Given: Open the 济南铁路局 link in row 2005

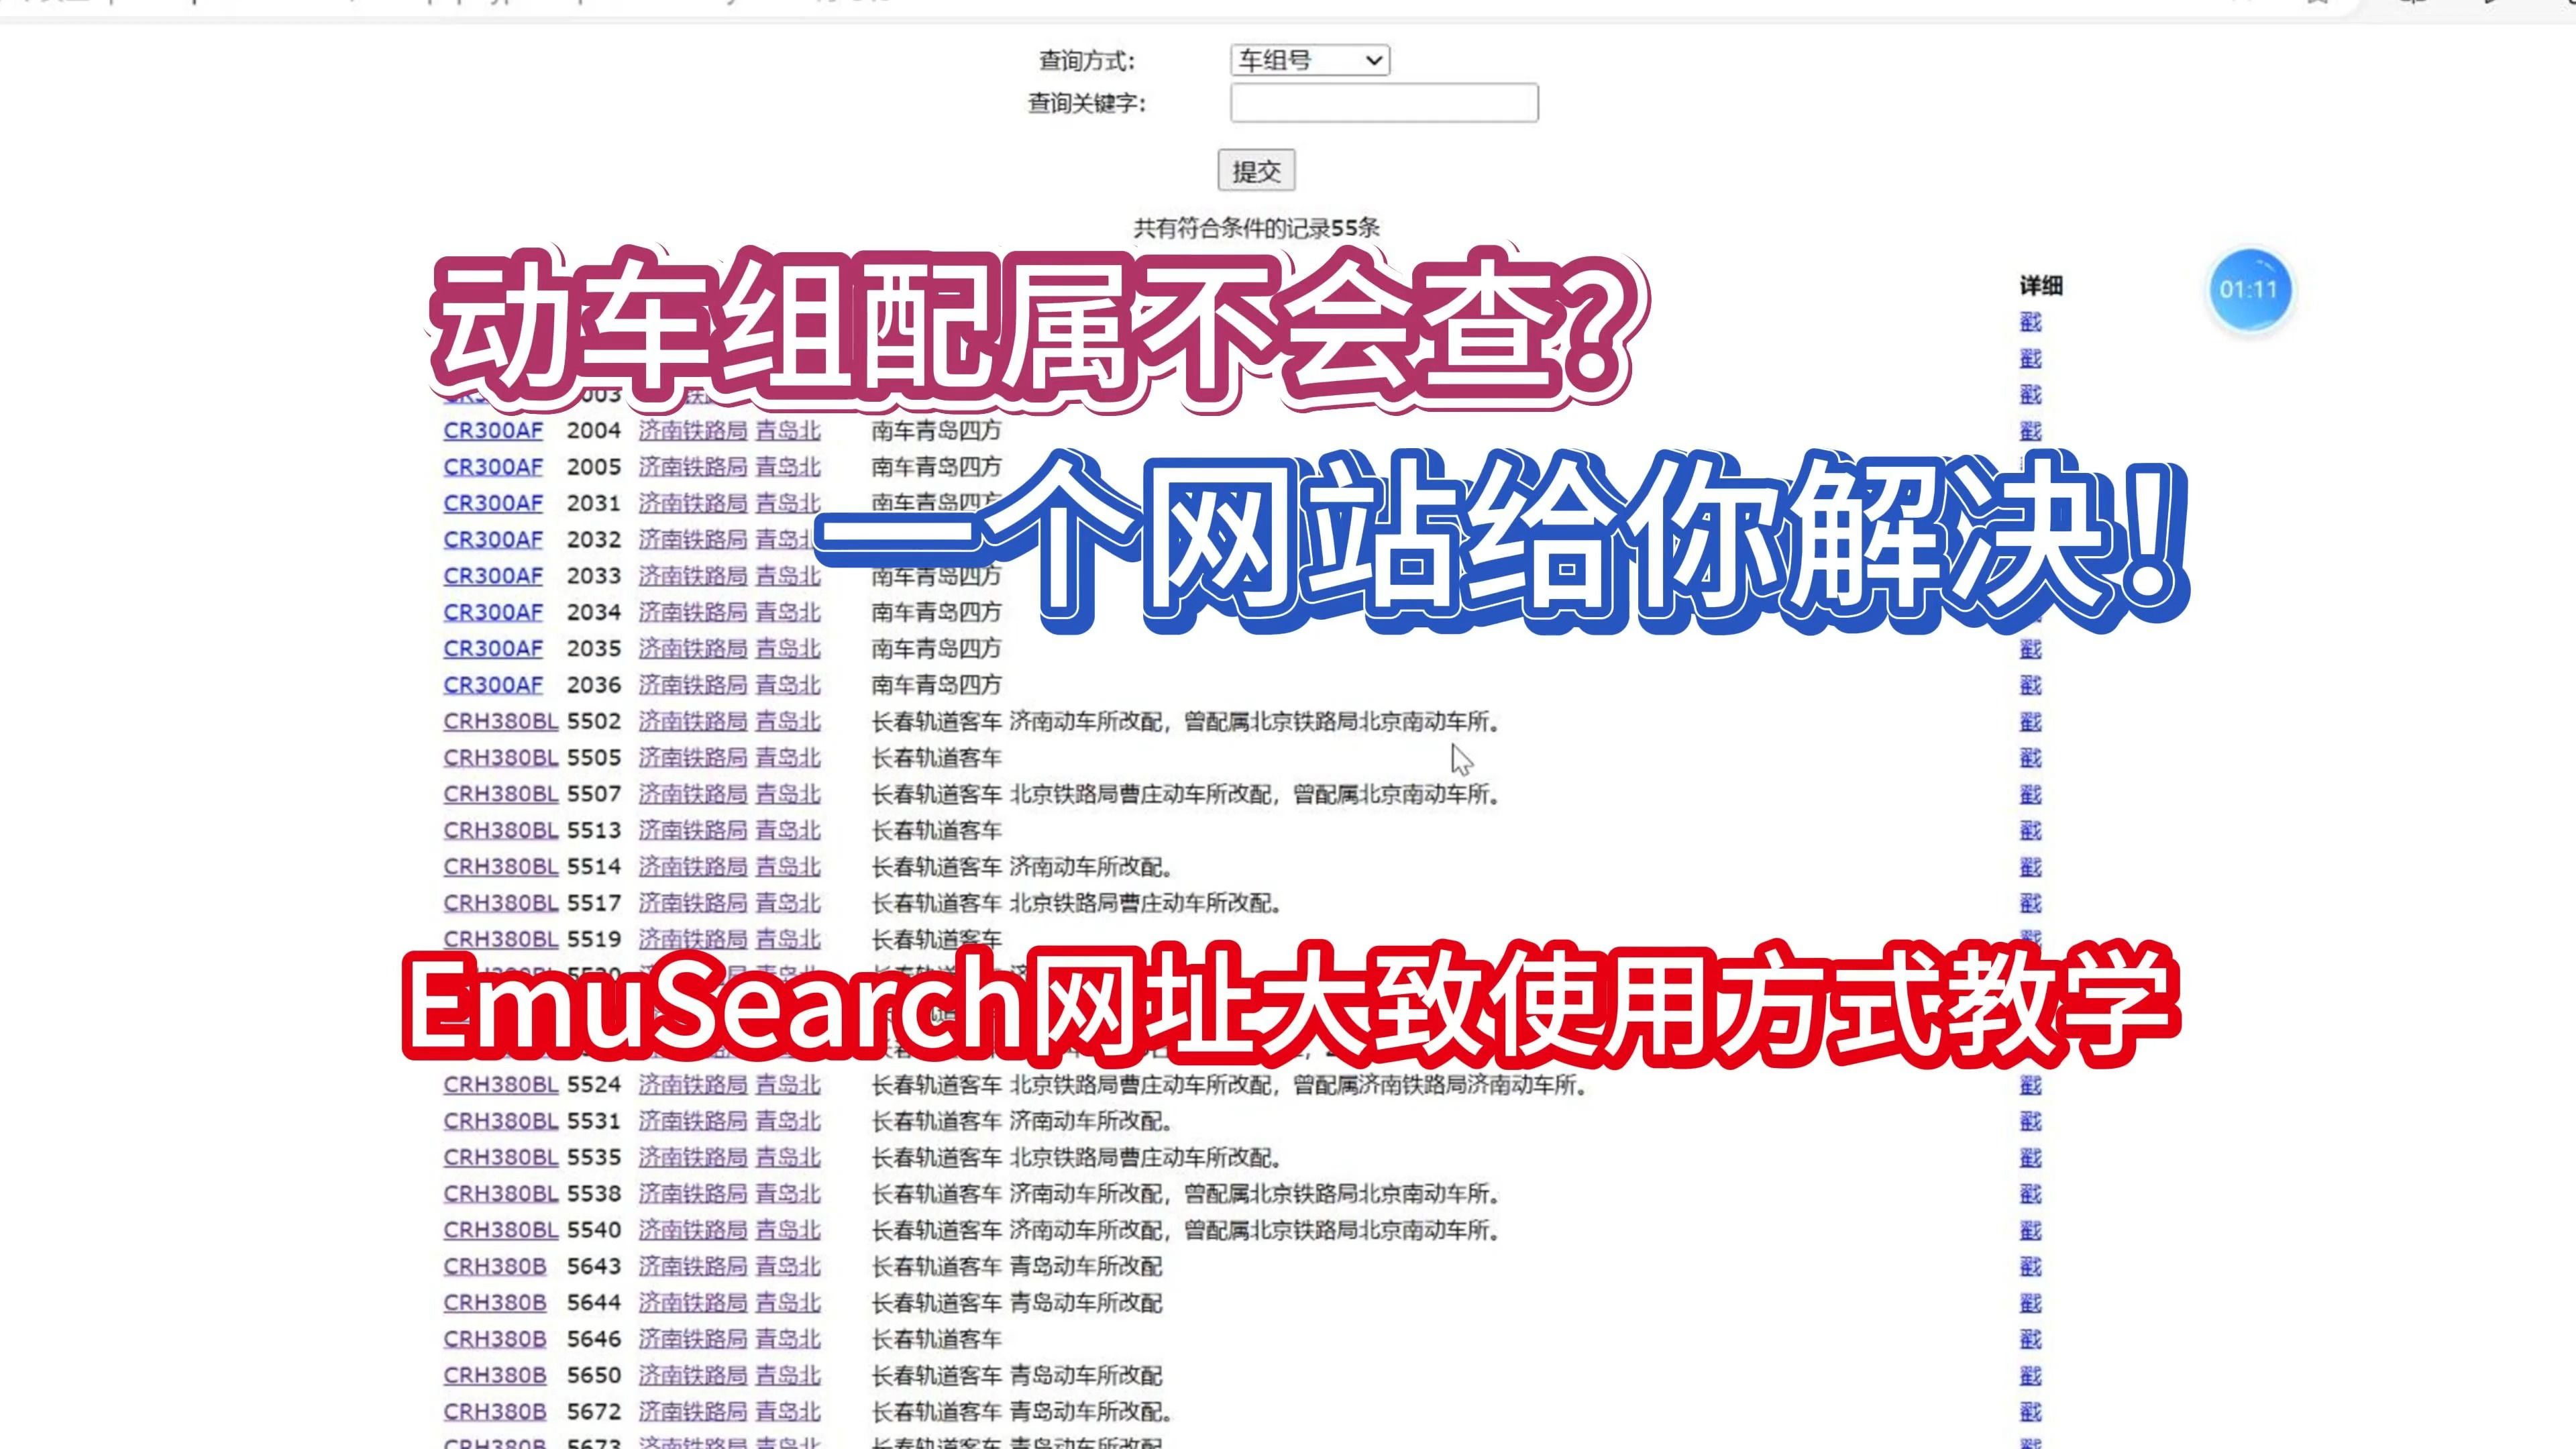Looking at the screenshot, I should point(692,467).
